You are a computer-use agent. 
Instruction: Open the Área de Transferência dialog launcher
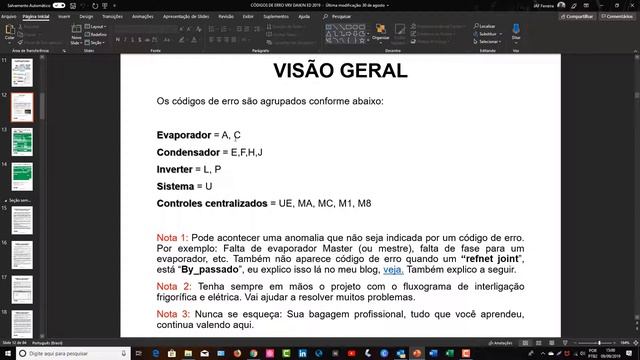click(64, 51)
